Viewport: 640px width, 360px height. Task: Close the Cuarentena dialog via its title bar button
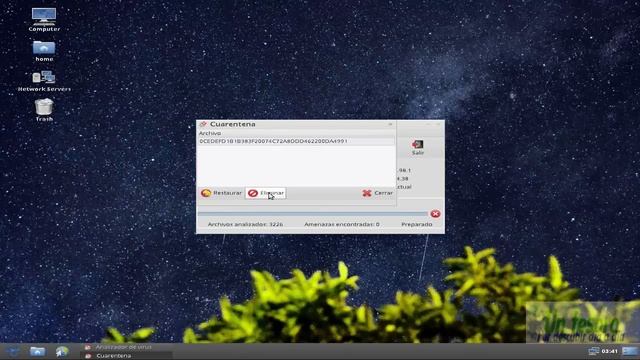click(x=390, y=124)
